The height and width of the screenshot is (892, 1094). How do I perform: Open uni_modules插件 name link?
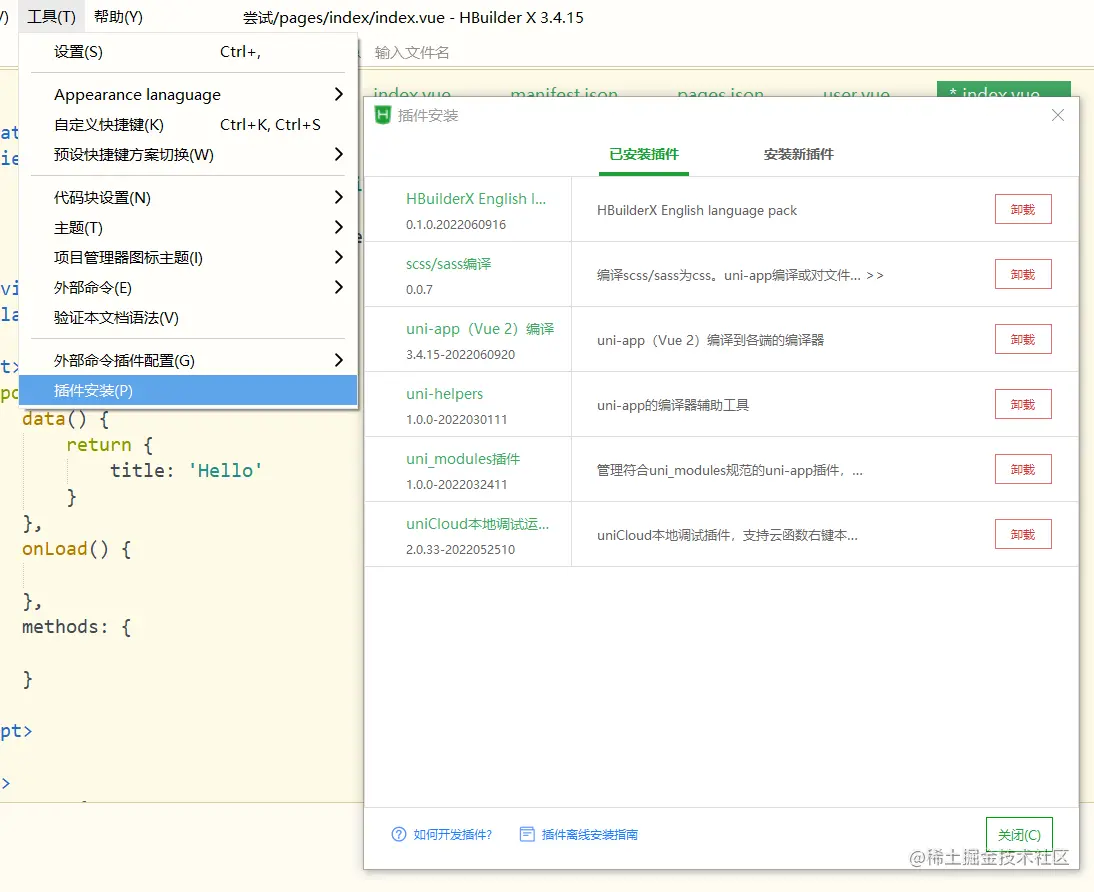(x=463, y=459)
